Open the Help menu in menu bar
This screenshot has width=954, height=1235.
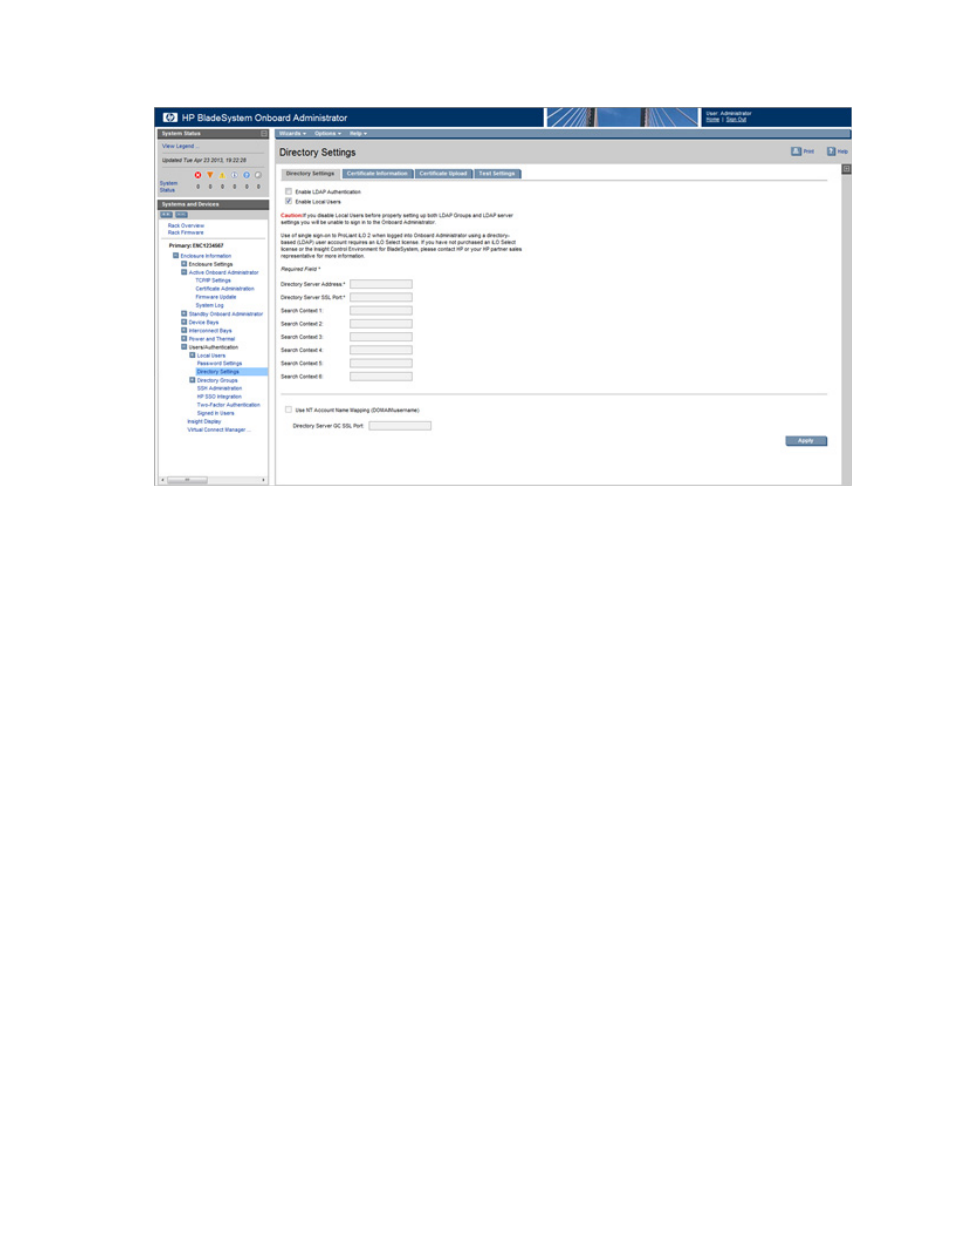(x=358, y=133)
